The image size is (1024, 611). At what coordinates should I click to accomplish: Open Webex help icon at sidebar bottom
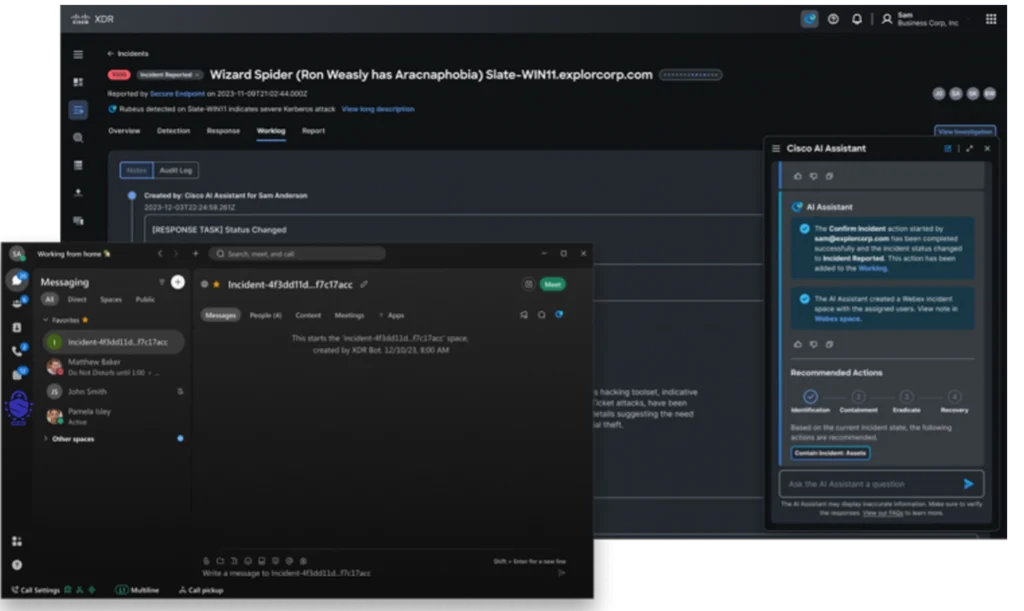[17, 565]
